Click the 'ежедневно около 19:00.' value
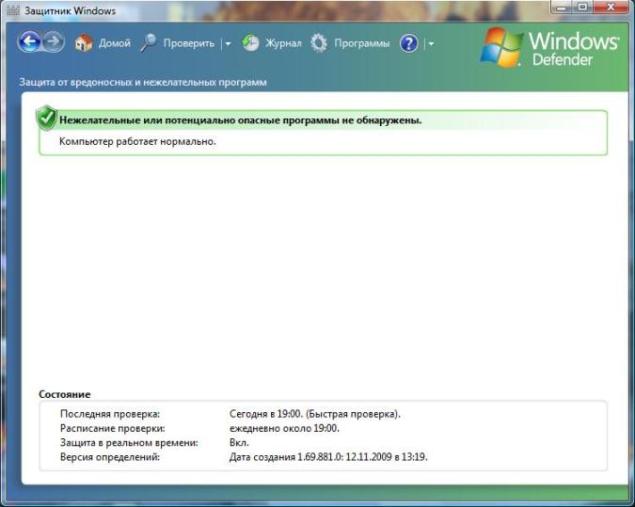 284,428
